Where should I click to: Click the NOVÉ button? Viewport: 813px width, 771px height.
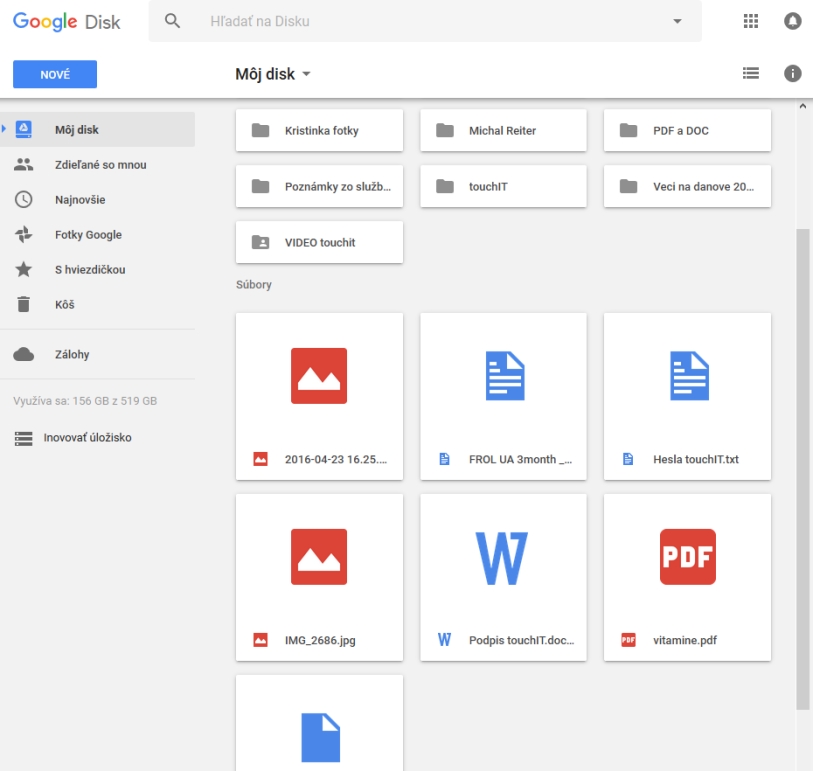[55, 75]
